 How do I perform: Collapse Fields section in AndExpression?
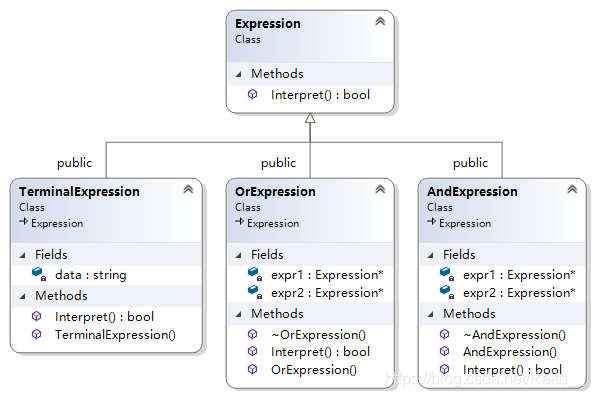point(430,255)
